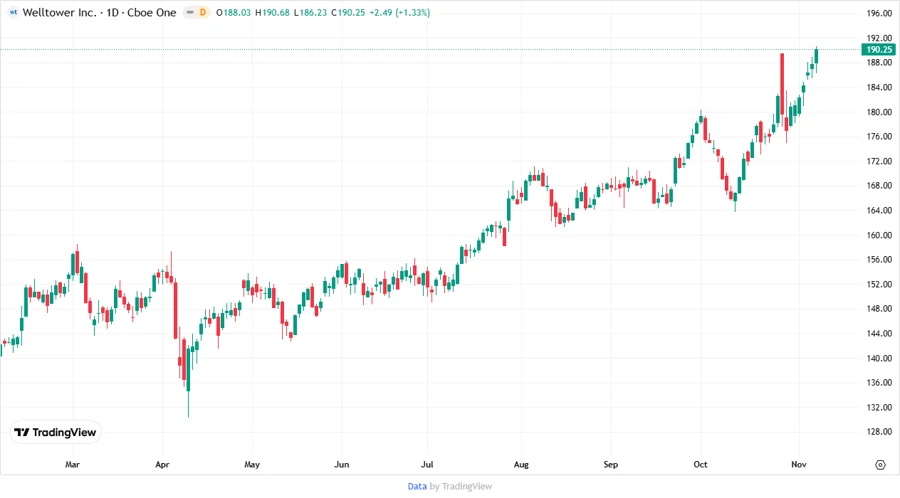The width and height of the screenshot is (900, 498).
Task: Click the Welltower logo icon
Action: (x=13, y=12)
